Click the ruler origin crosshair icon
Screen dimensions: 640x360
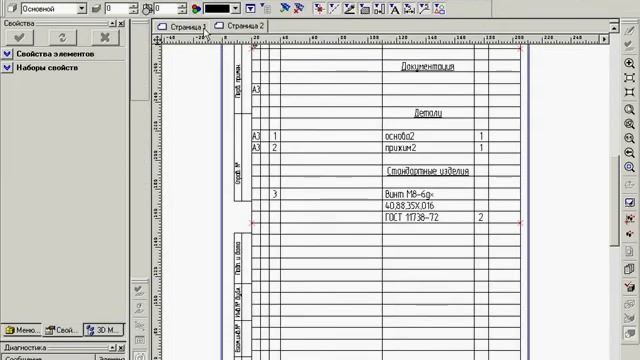pyautogui.click(x=157, y=39)
